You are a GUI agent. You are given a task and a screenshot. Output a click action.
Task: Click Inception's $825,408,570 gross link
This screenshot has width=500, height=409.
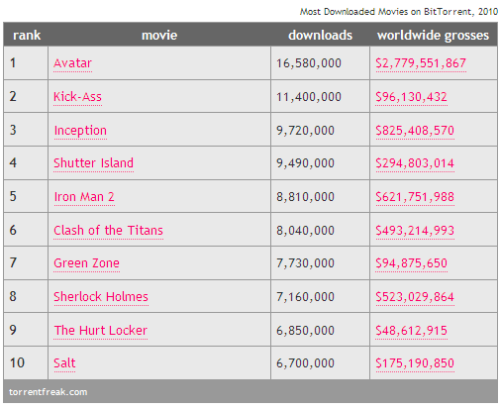415,130
